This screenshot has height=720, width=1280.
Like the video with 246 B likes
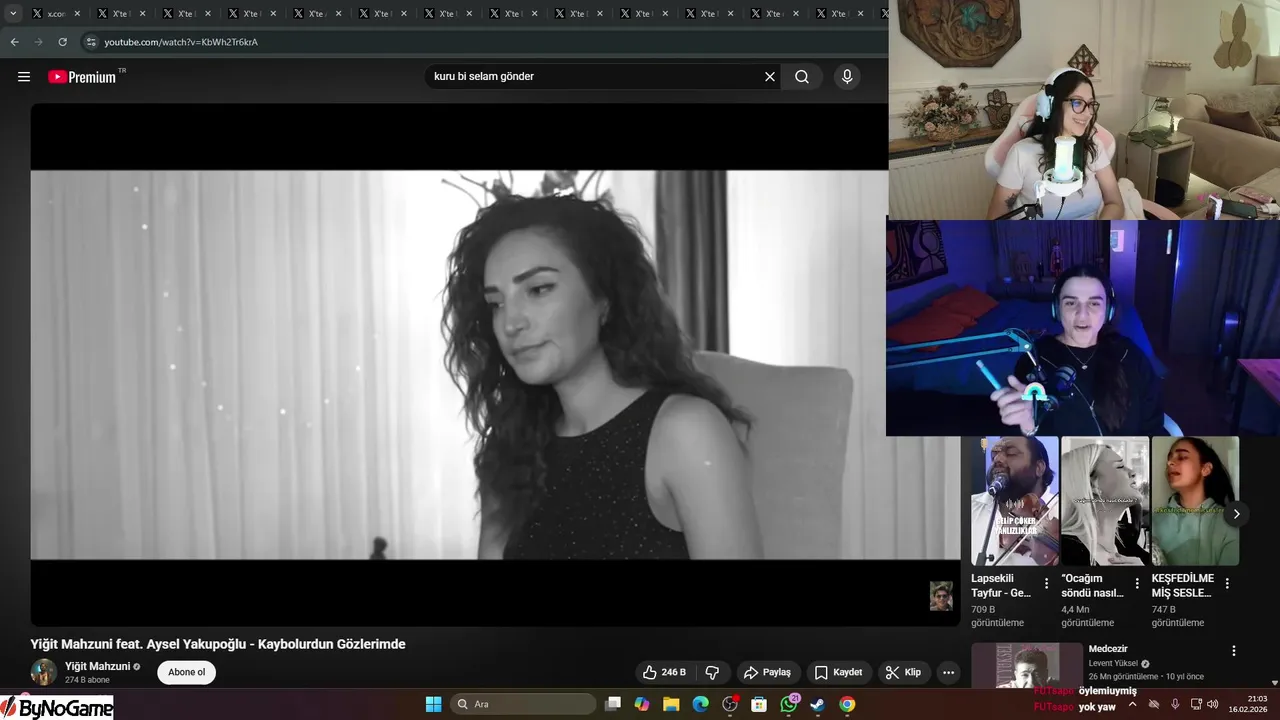[665, 672]
